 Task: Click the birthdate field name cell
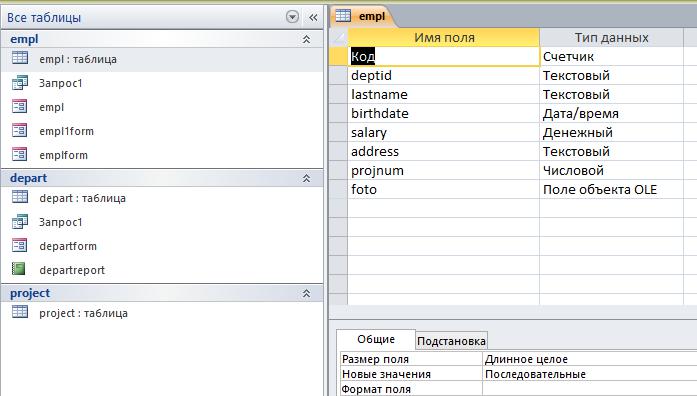point(444,114)
